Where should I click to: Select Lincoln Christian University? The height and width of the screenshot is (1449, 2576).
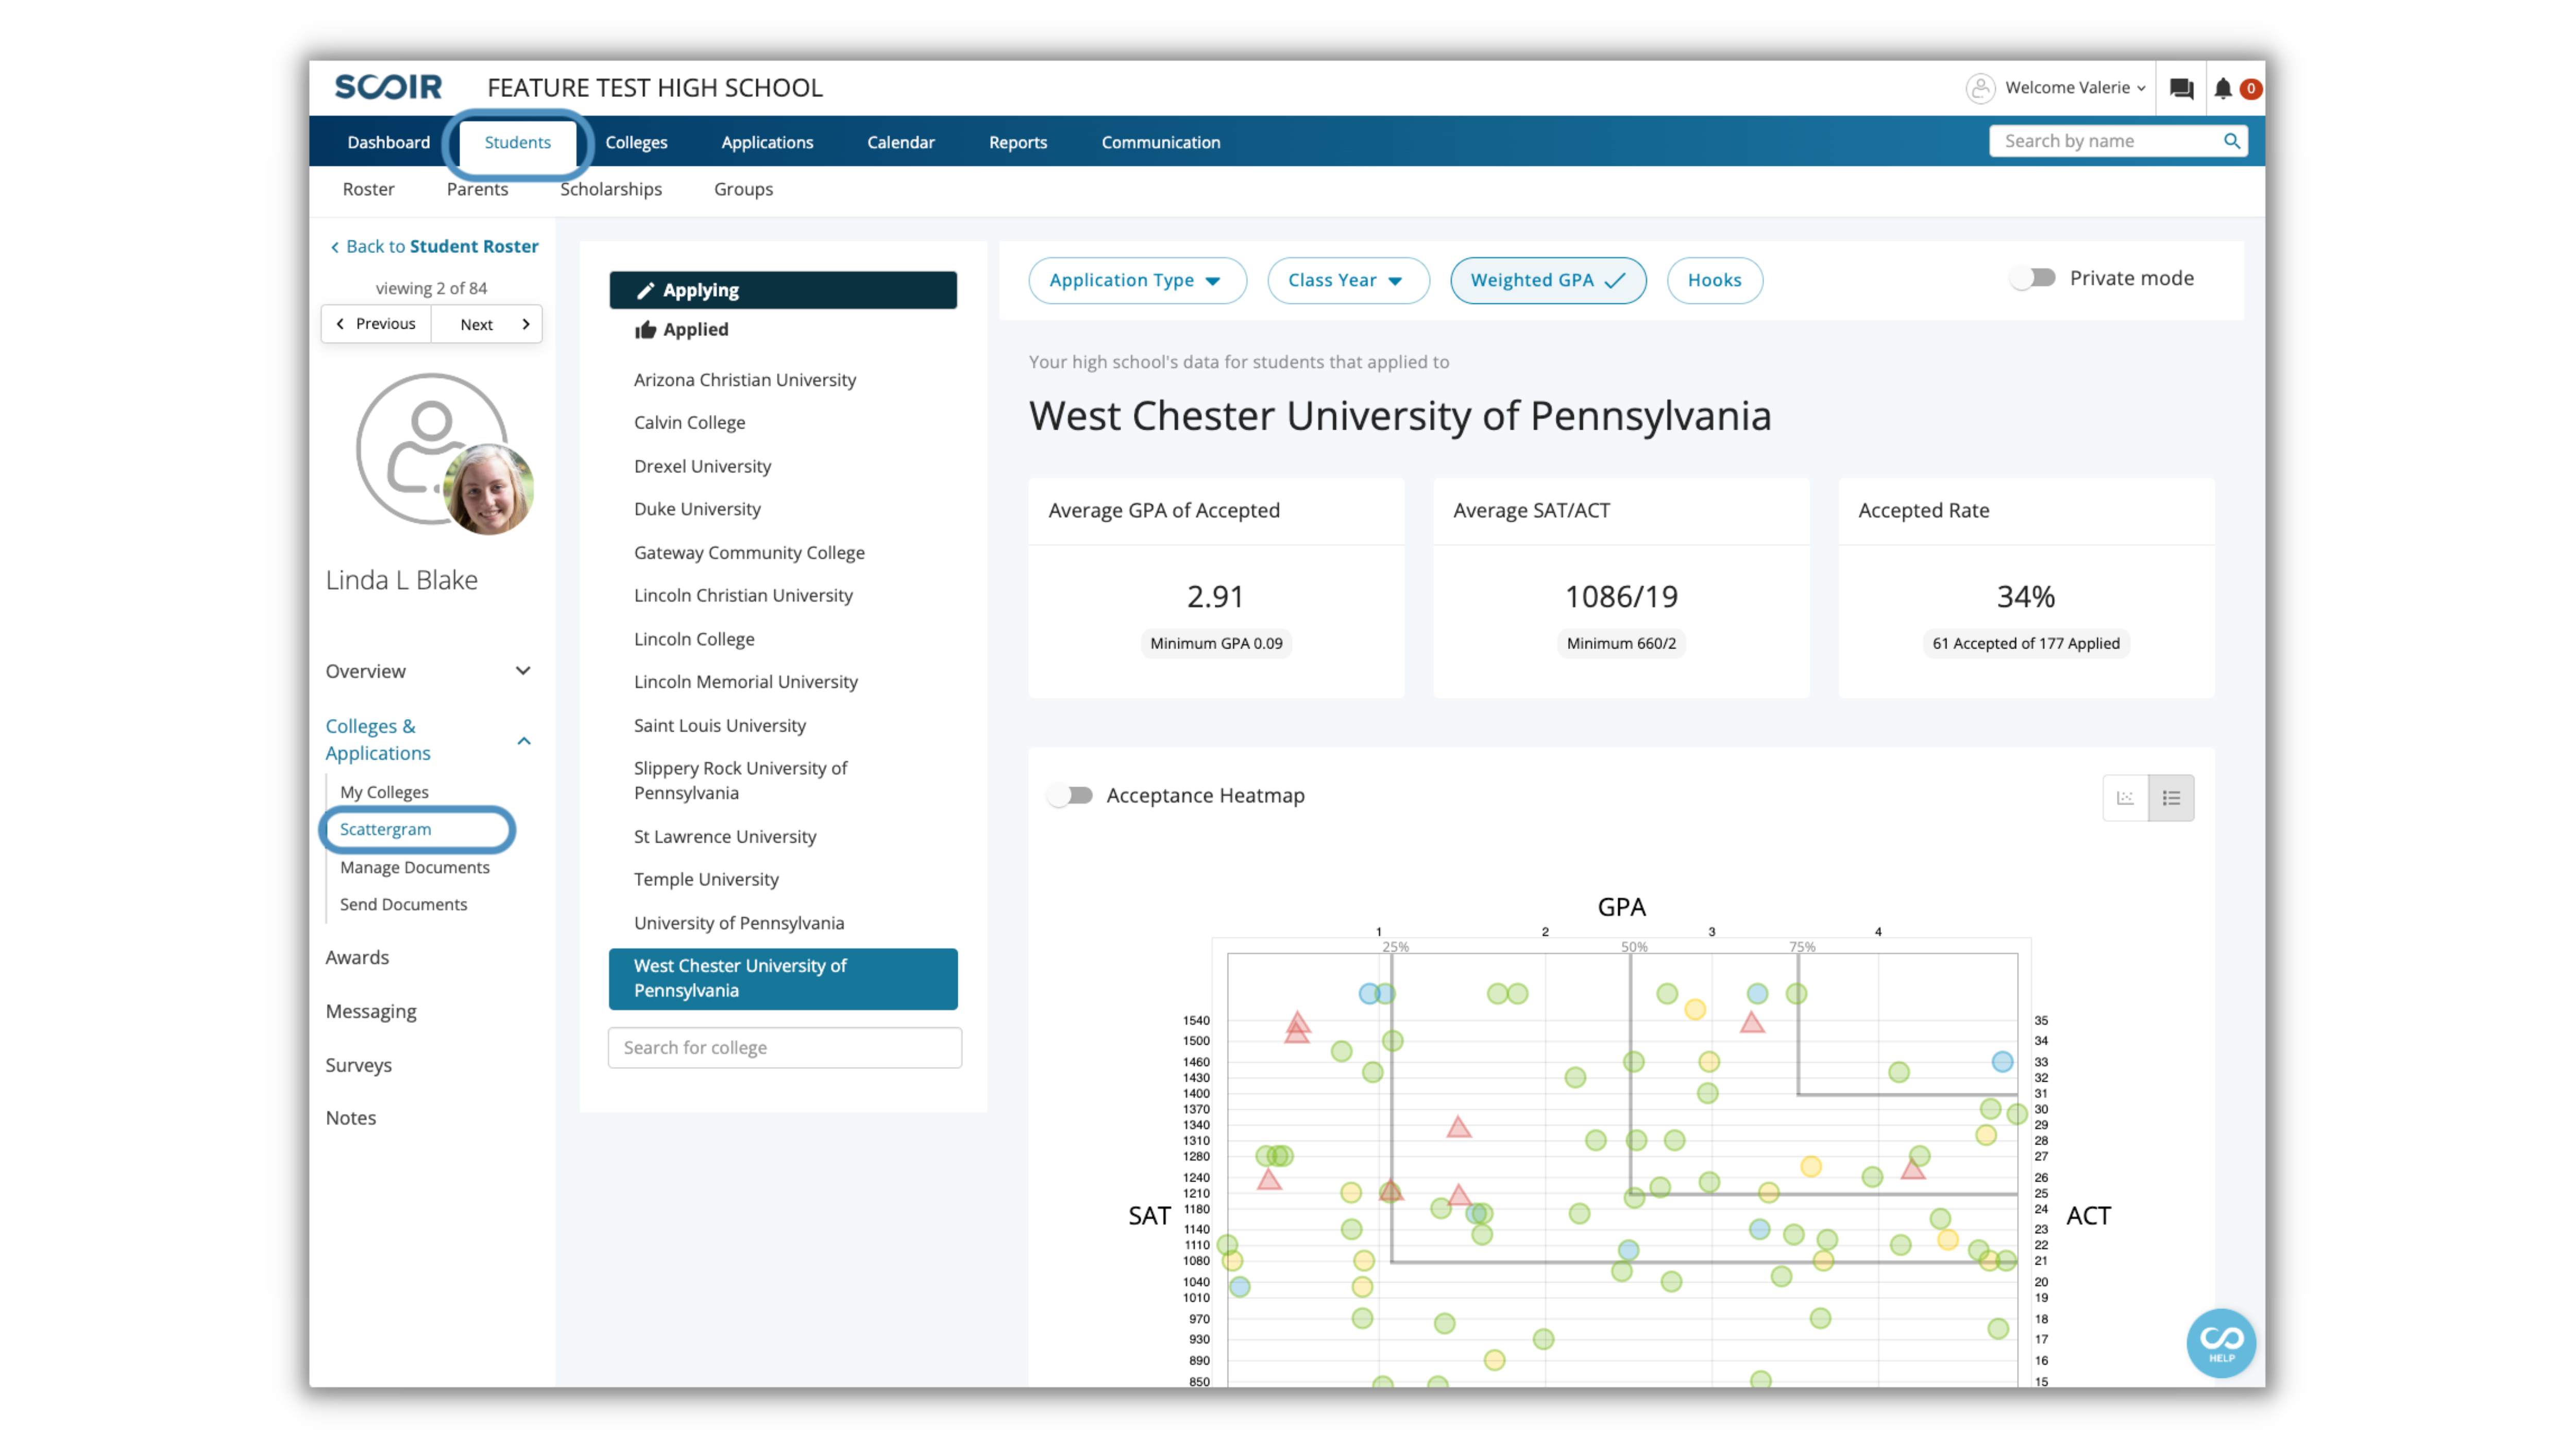[743, 595]
